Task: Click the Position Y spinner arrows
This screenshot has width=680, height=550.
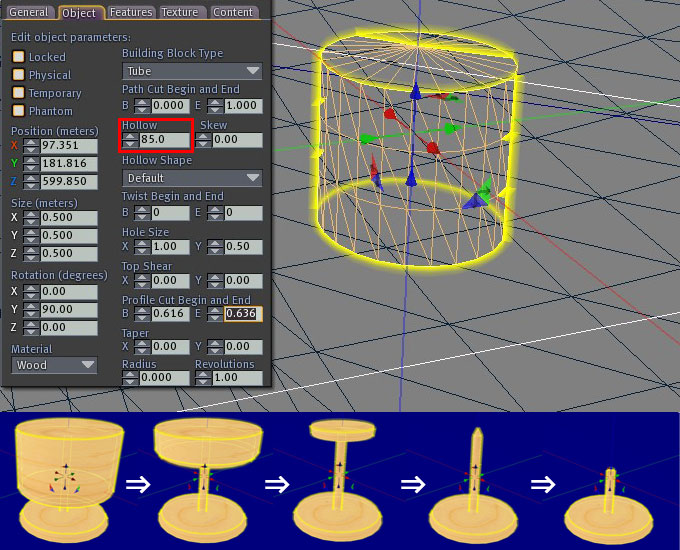Action: pyautogui.click(x=30, y=164)
